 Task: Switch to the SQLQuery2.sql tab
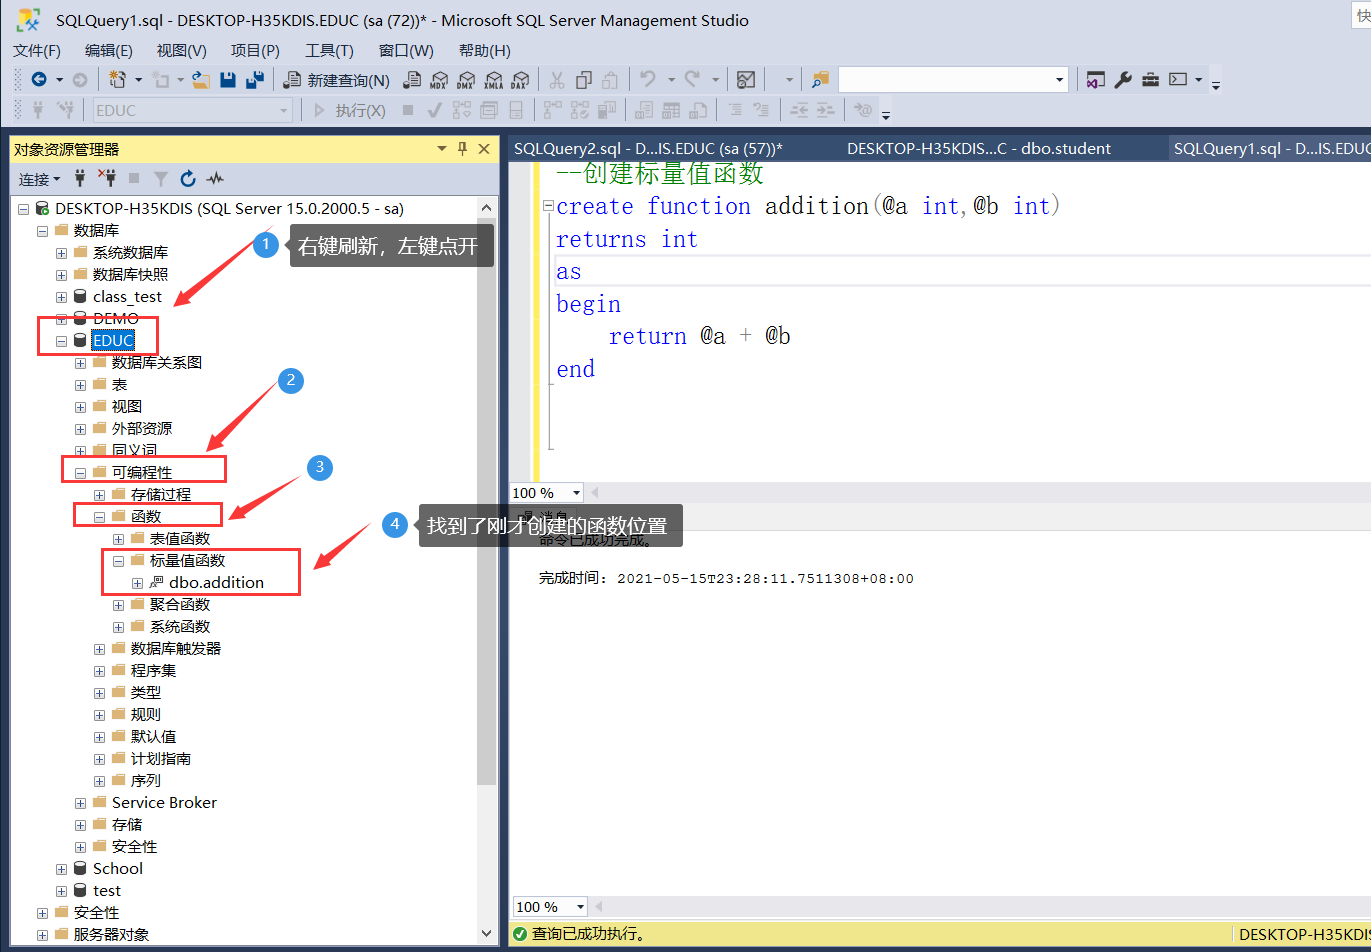tap(648, 148)
